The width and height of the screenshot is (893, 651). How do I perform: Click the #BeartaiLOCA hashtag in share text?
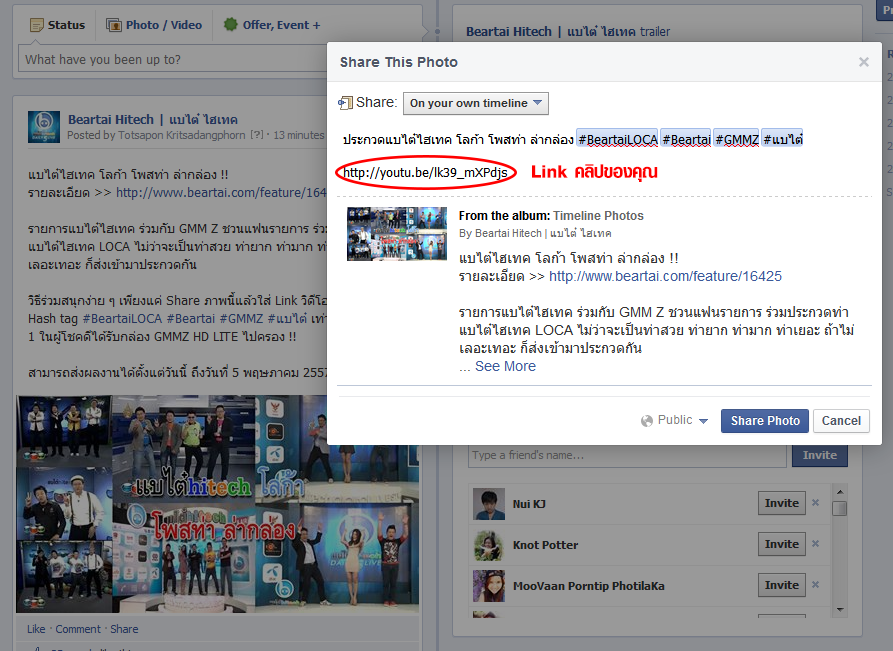pyautogui.click(x=617, y=140)
